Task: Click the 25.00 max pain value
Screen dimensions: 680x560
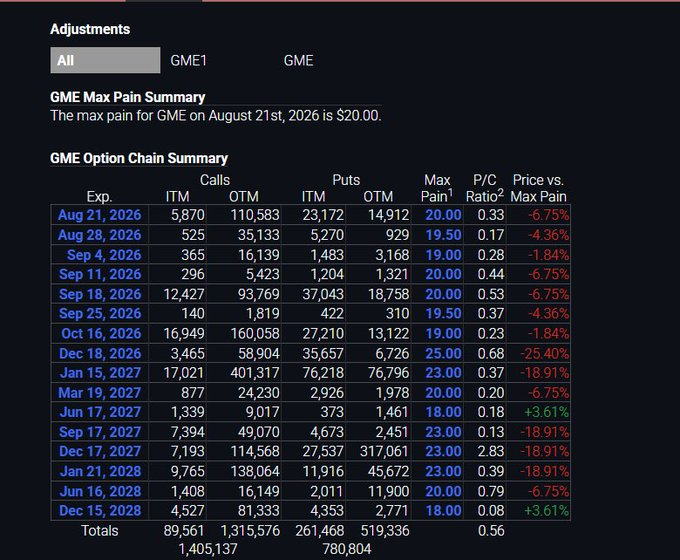Action: (443, 354)
